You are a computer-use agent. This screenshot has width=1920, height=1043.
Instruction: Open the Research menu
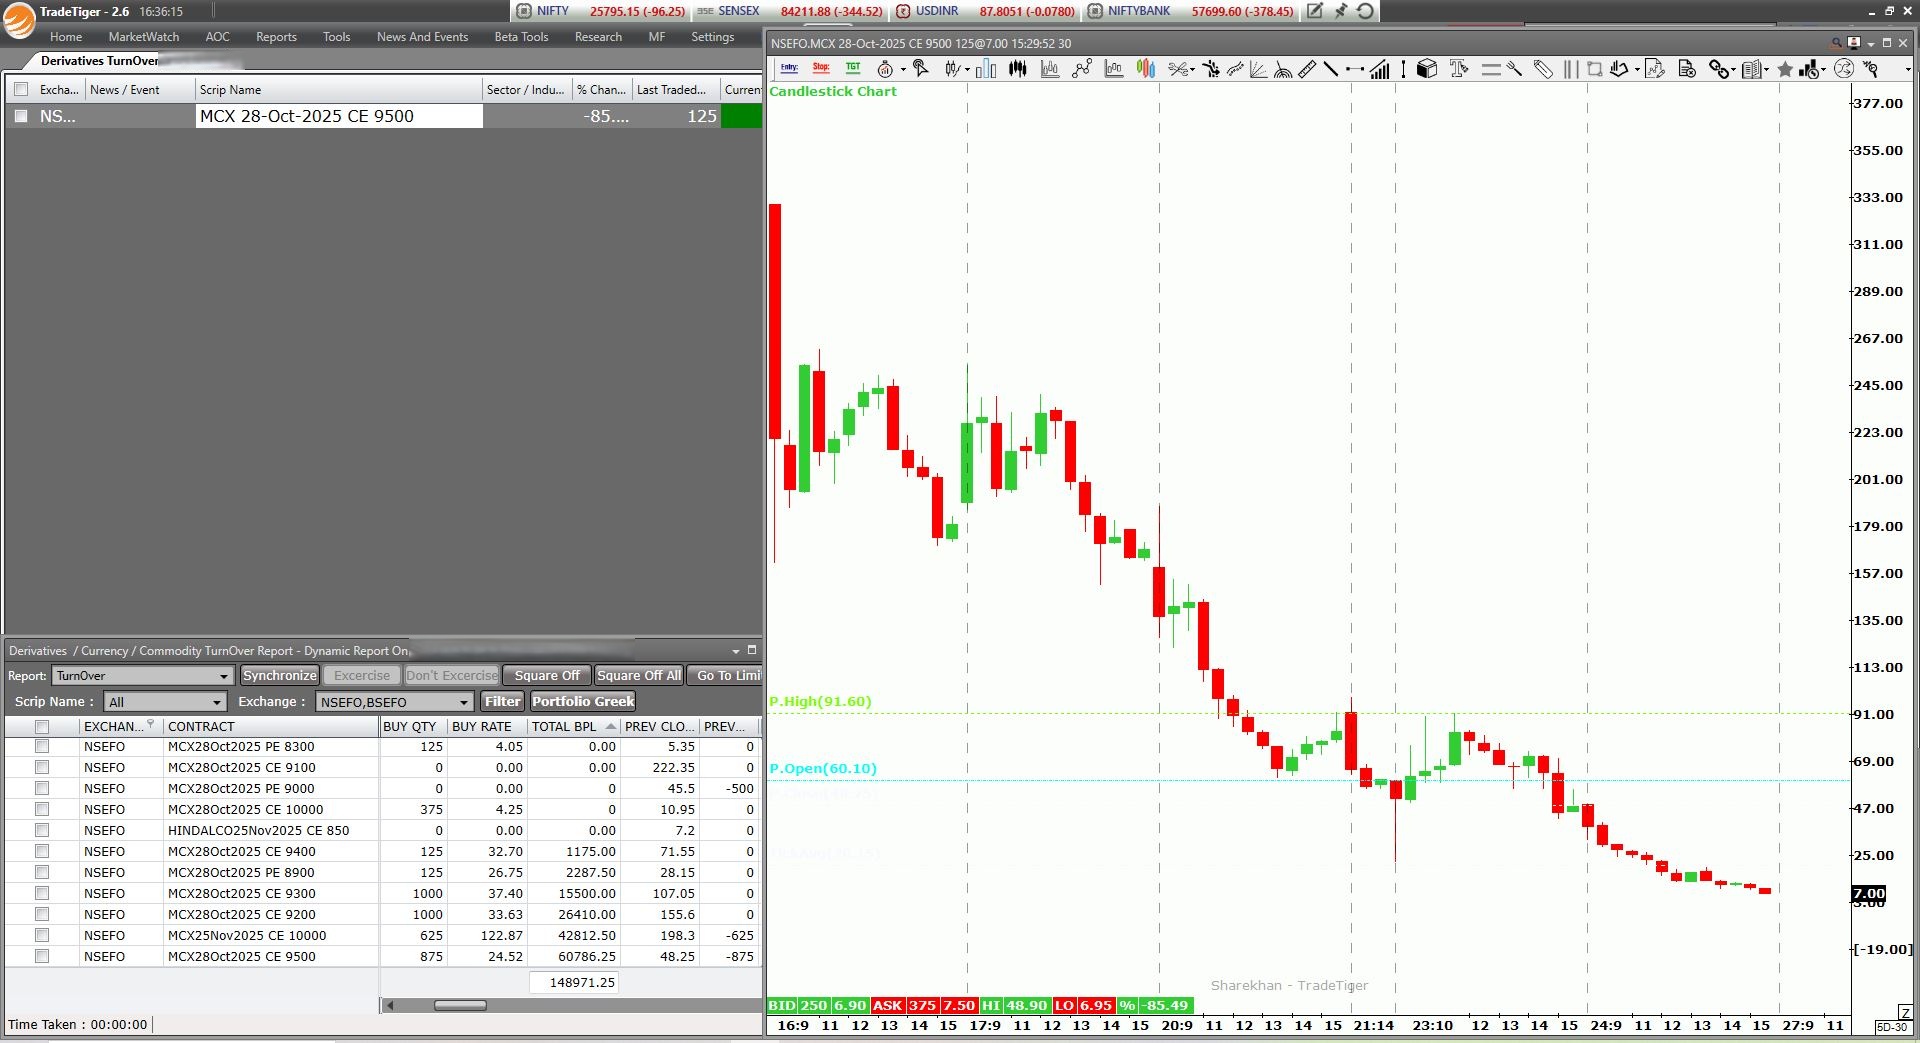598,37
